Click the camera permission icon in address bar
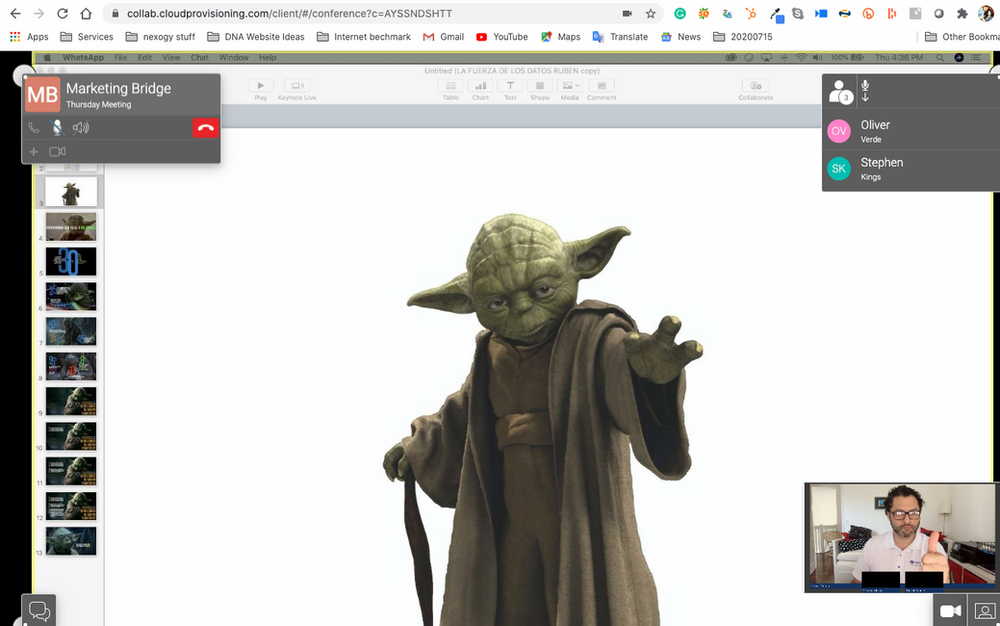1000x626 pixels. pyautogui.click(x=627, y=13)
